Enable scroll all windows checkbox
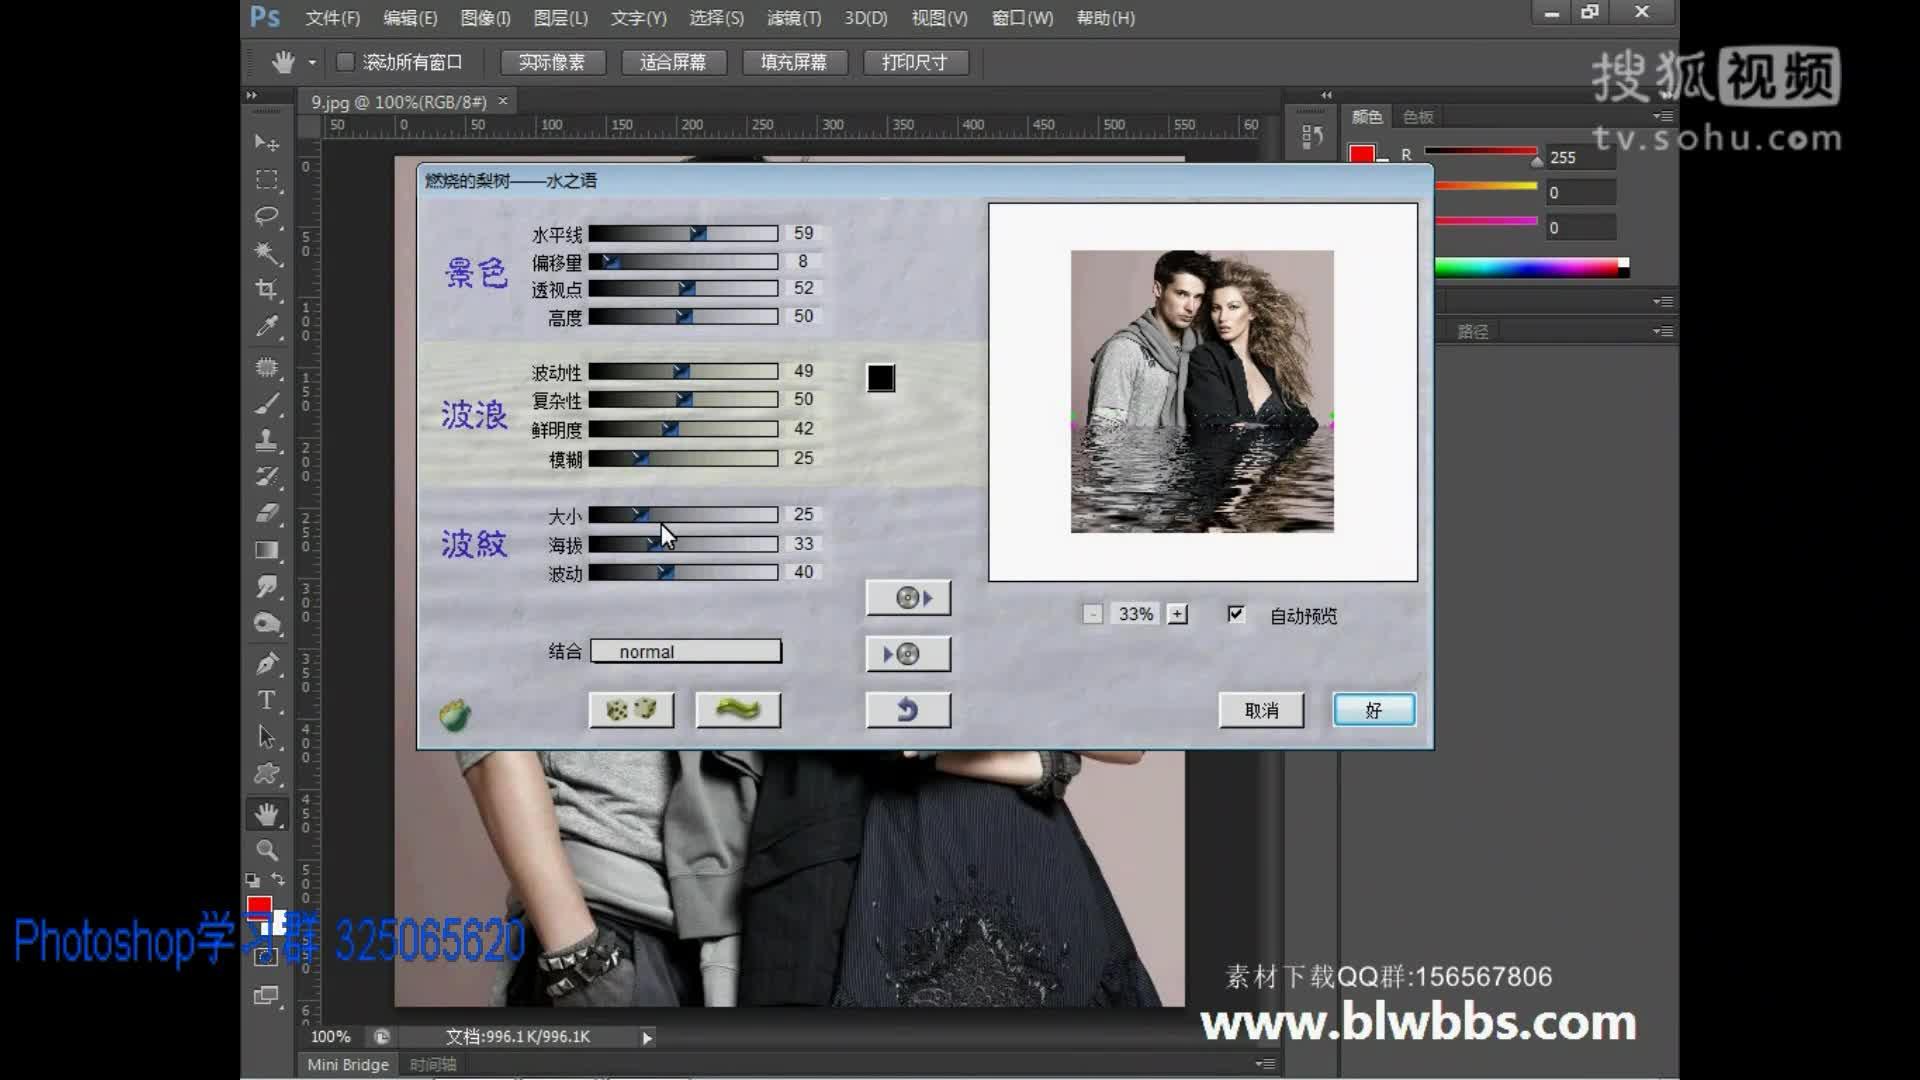The height and width of the screenshot is (1080, 1920). tap(346, 62)
